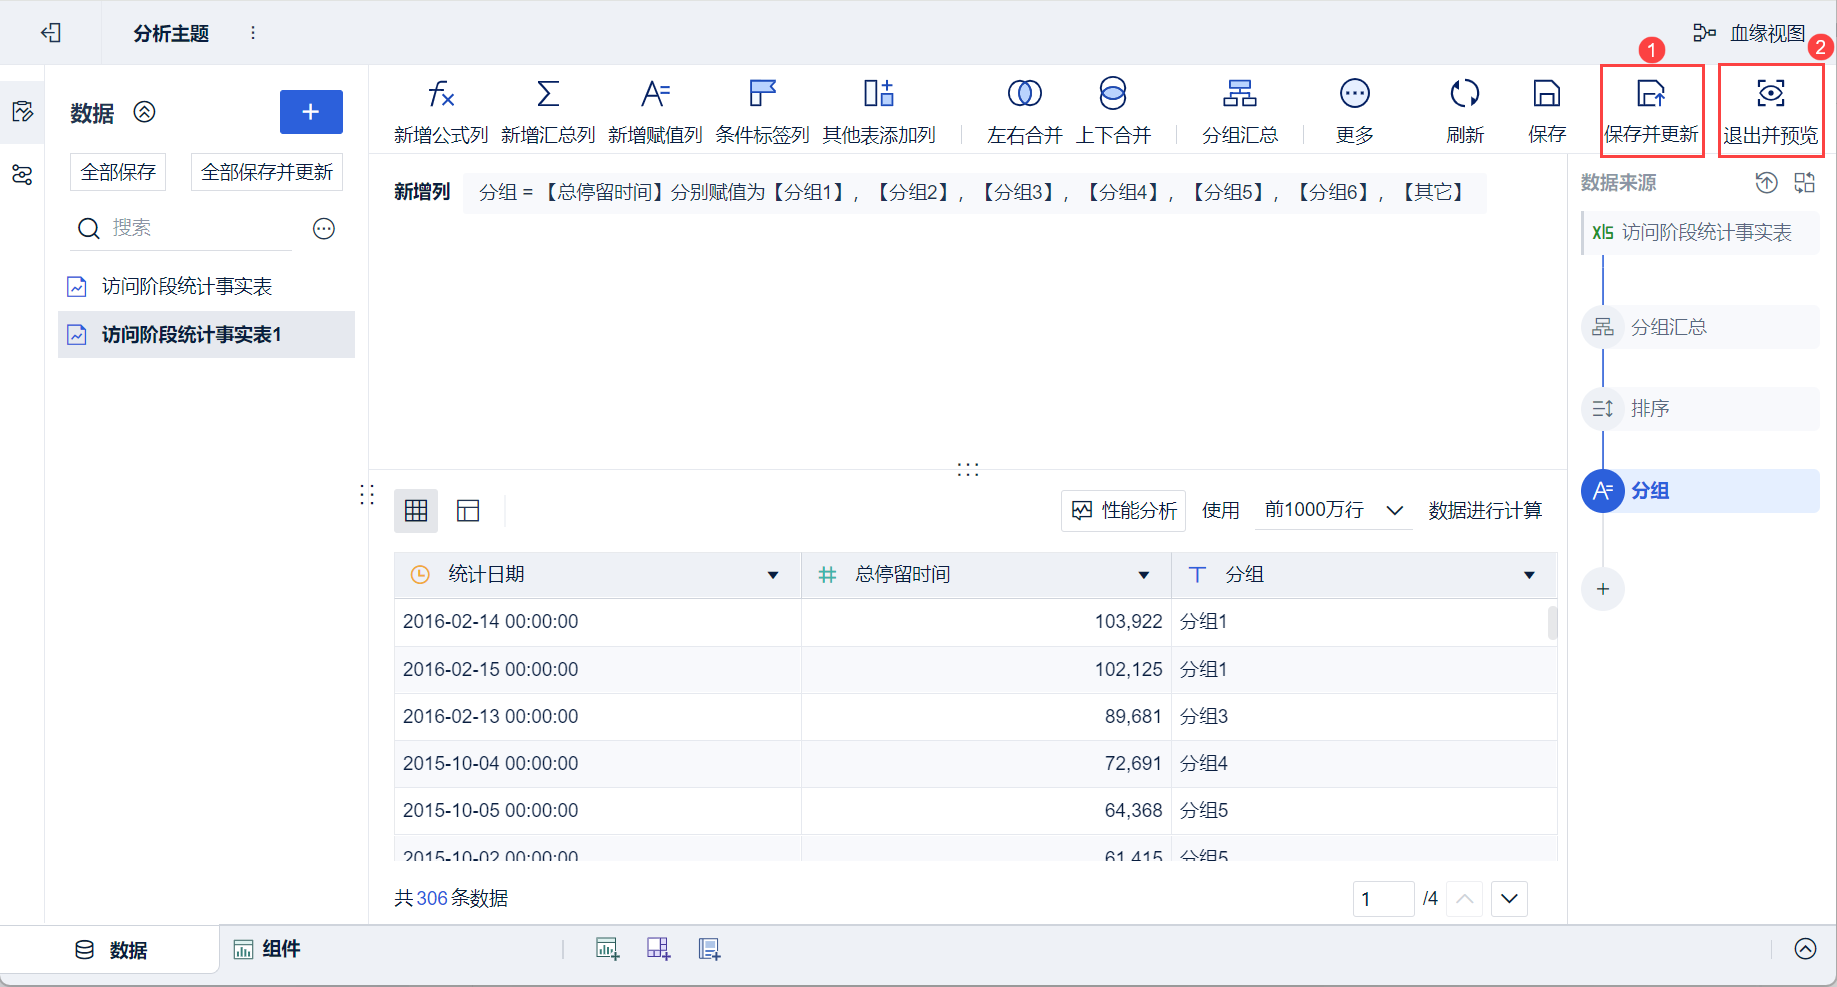Screen dimensions: 1837x987
Task: Go to the previous page with up arrow
Action: point(1465,899)
